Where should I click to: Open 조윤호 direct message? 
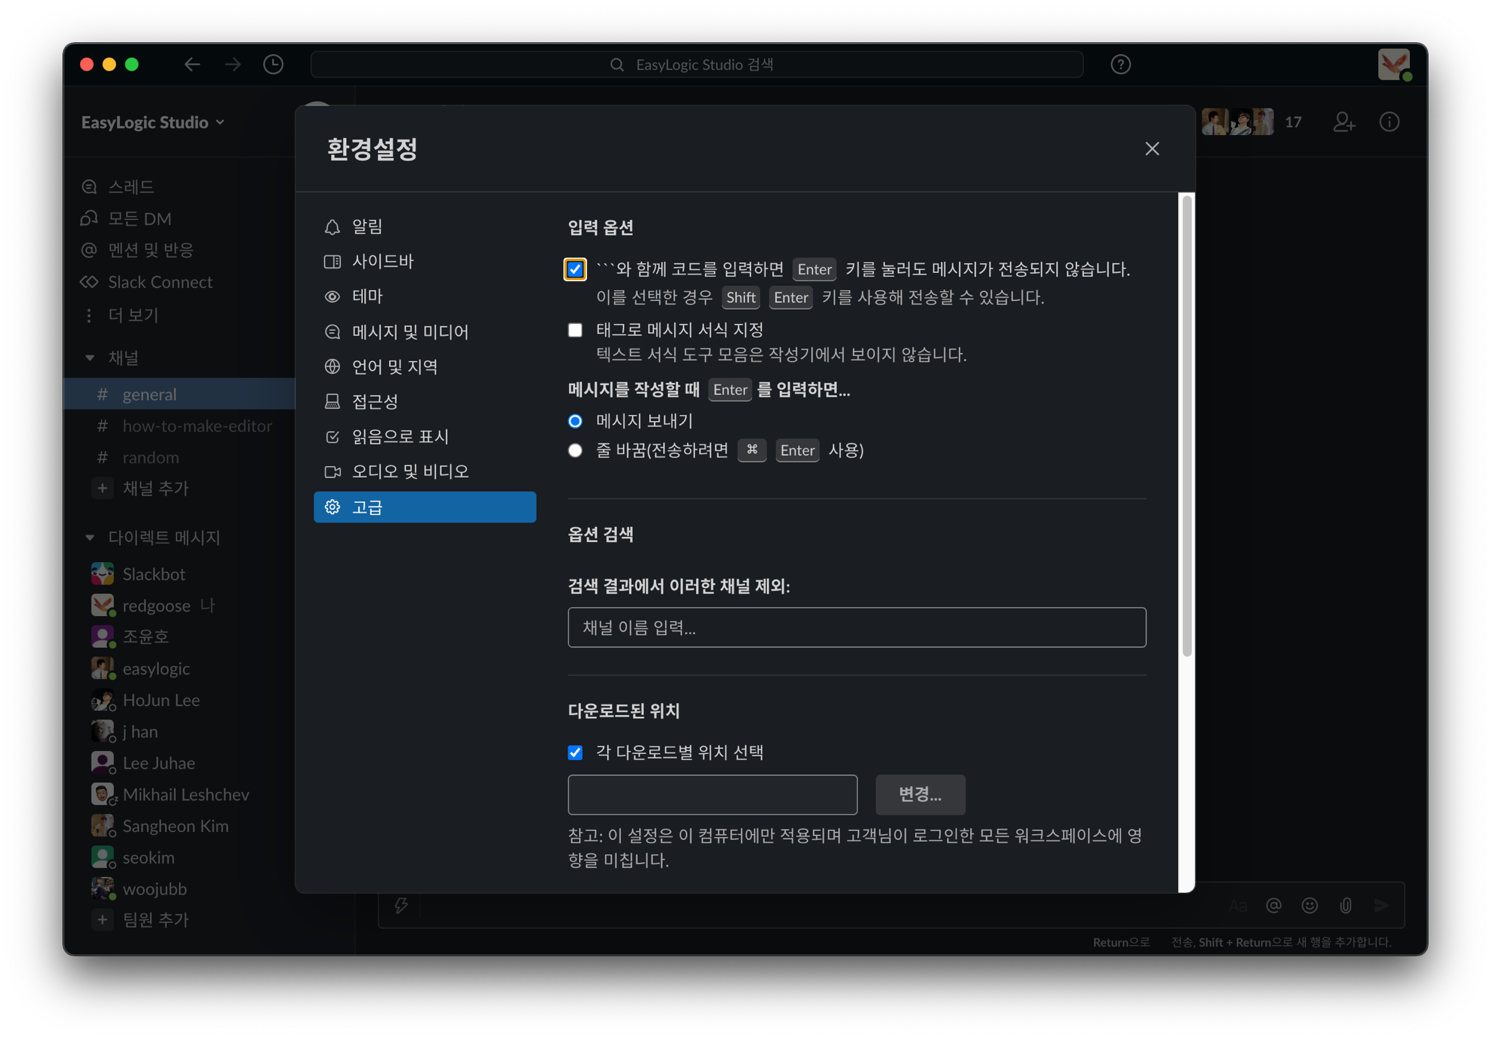pos(131,636)
